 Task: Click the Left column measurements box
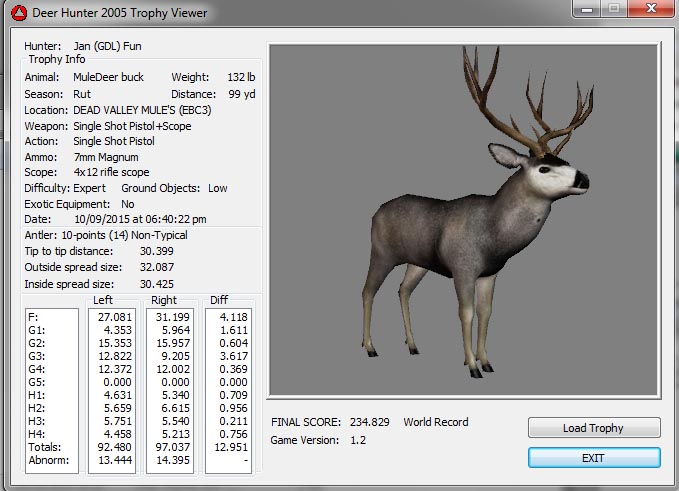coord(110,390)
